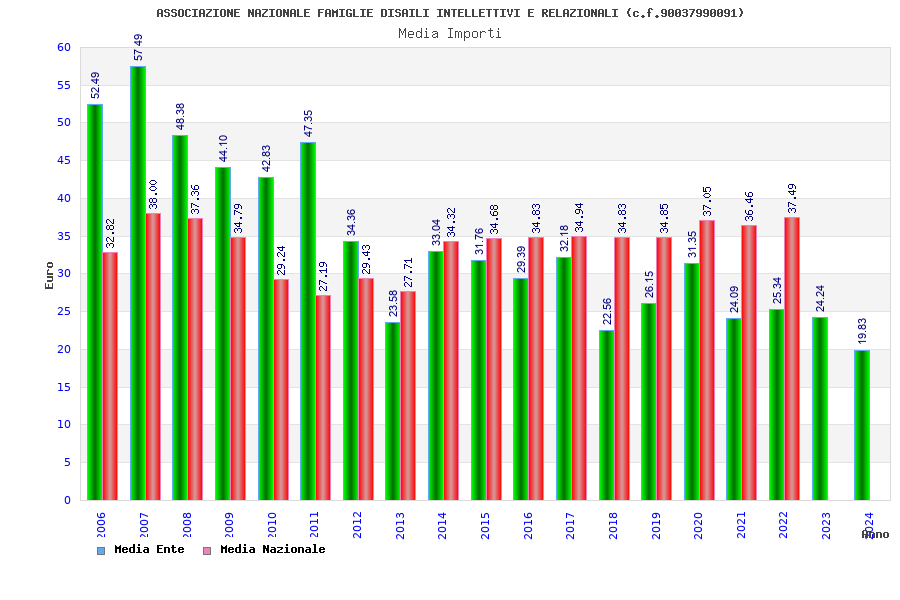Viewport: 900px width, 600px height.
Task: Click the 2007 green bar labeled 57.49
Action: point(138,283)
